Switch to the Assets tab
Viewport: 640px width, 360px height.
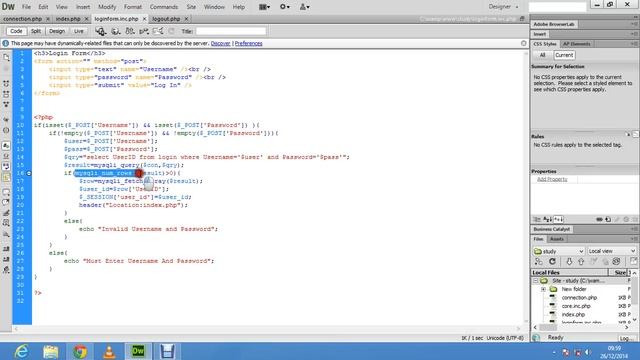point(556,239)
